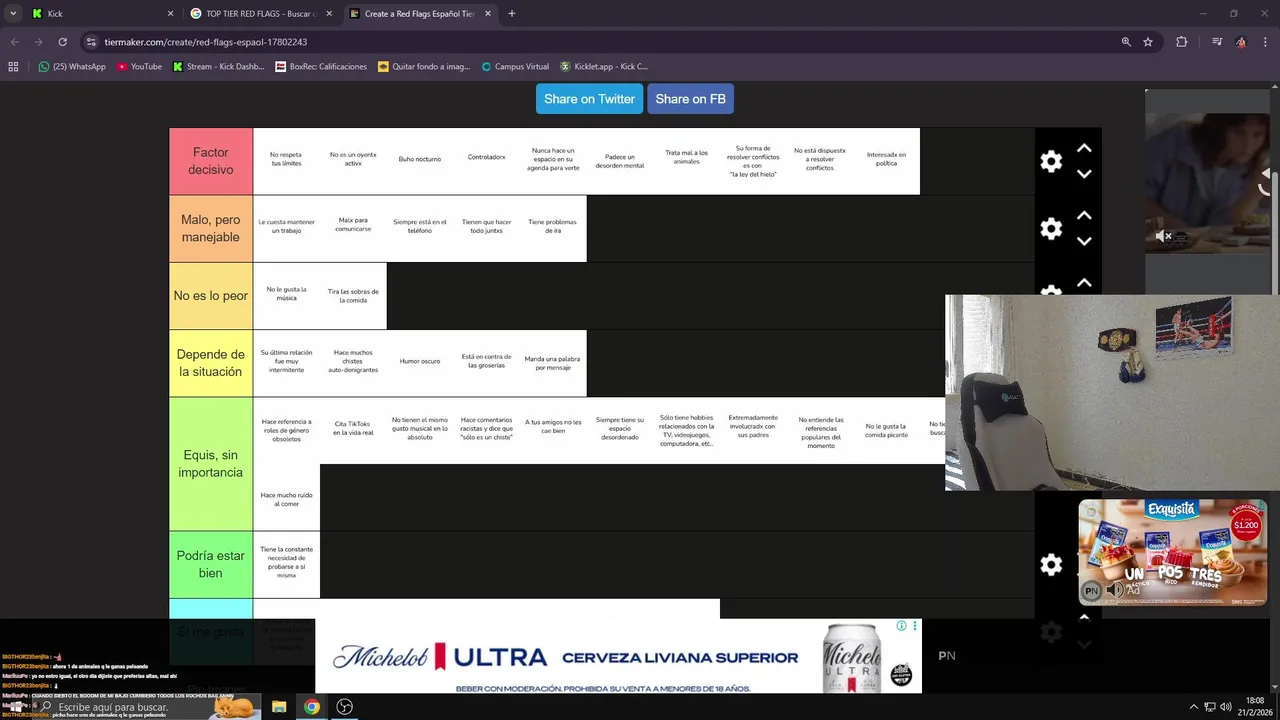Open the Stream - Kick Dashboard bookmark
The width and height of the screenshot is (1280, 720).
pyautogui.click(x=218, y=67)
